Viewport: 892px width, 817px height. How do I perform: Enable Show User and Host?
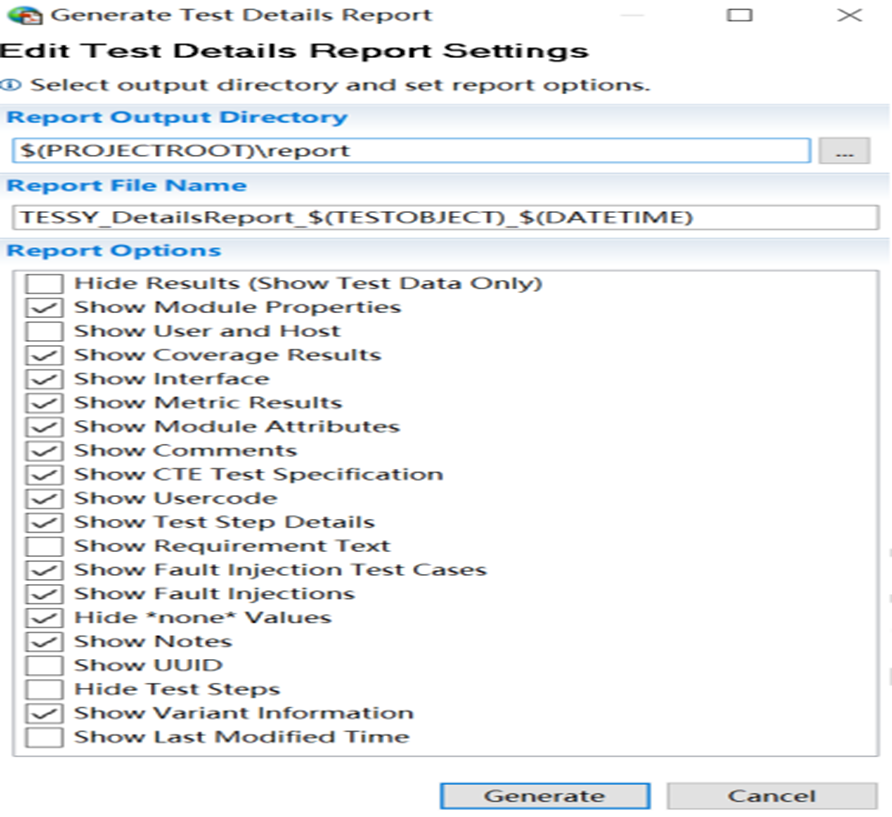coord(44,331)
